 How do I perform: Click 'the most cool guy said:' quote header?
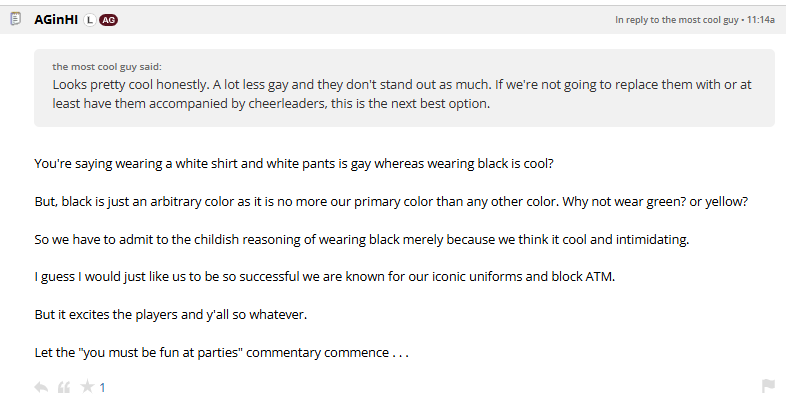click(x=113, y=66)
